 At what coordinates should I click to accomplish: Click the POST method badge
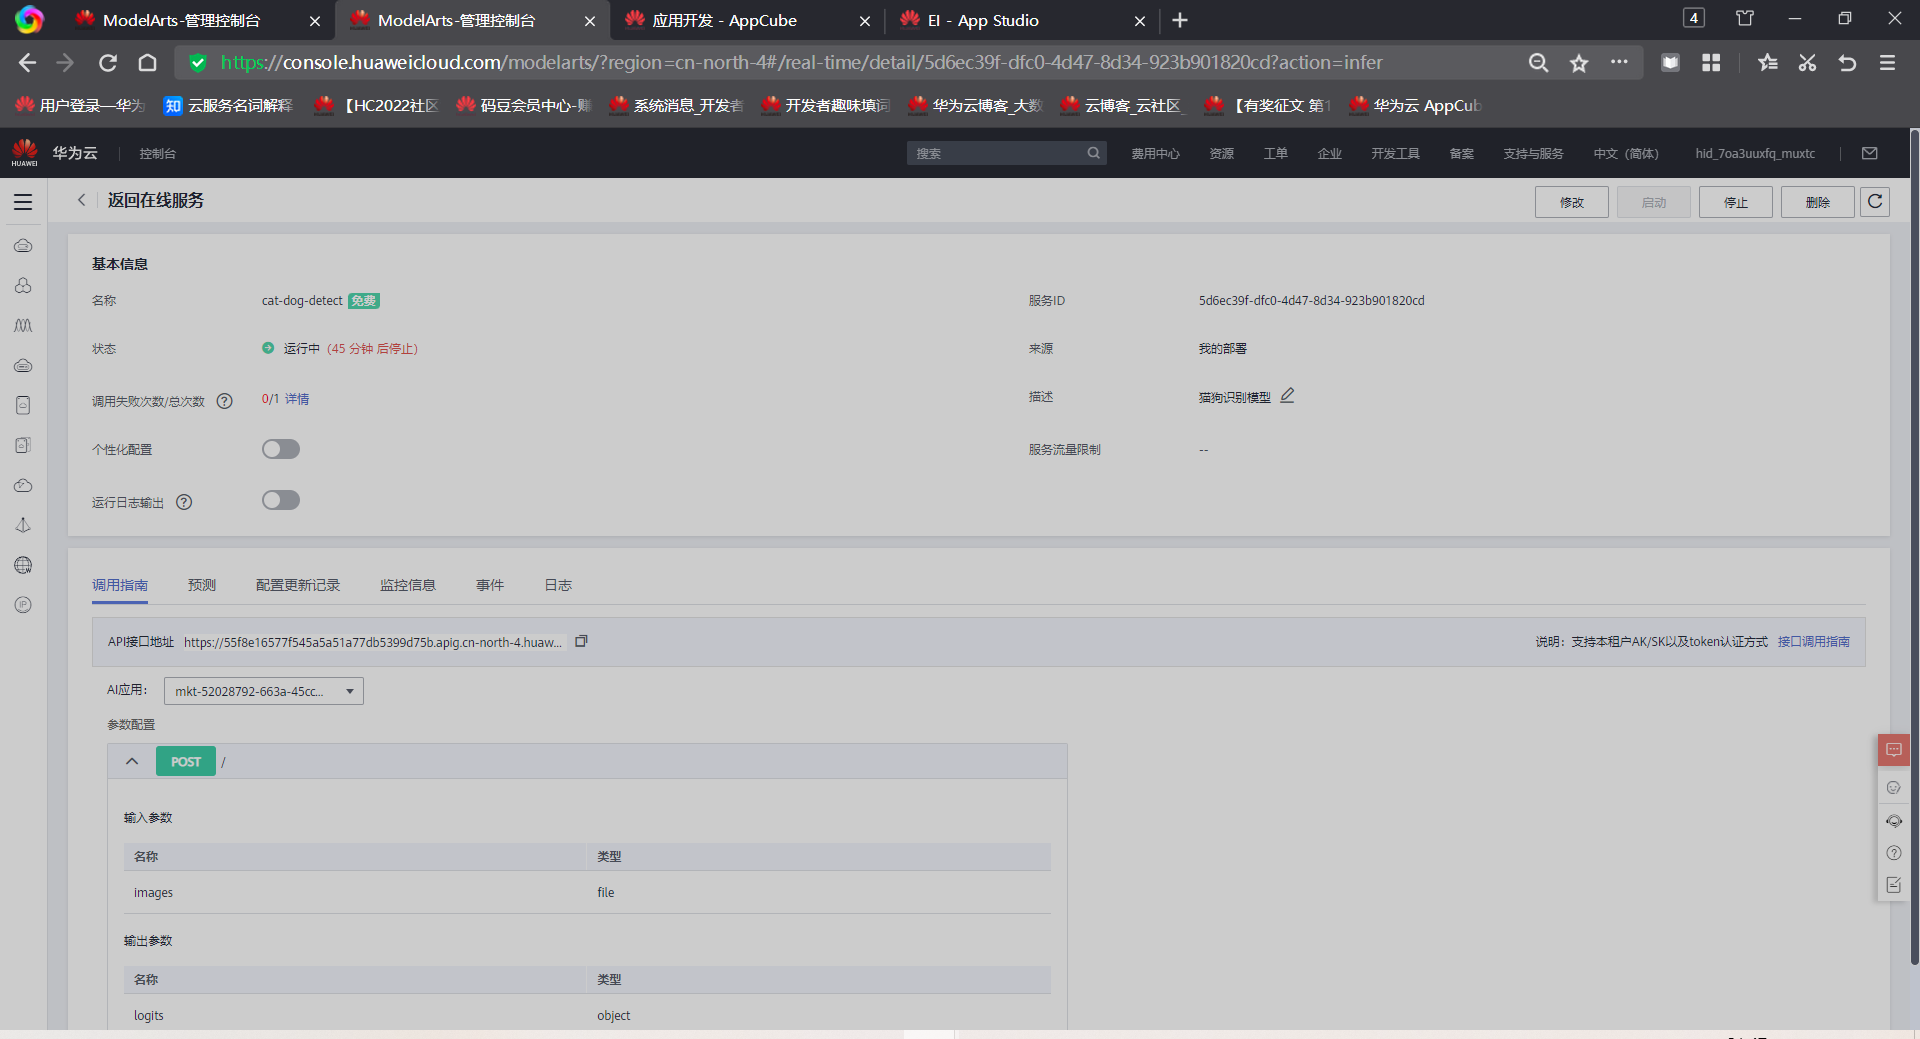186,761
